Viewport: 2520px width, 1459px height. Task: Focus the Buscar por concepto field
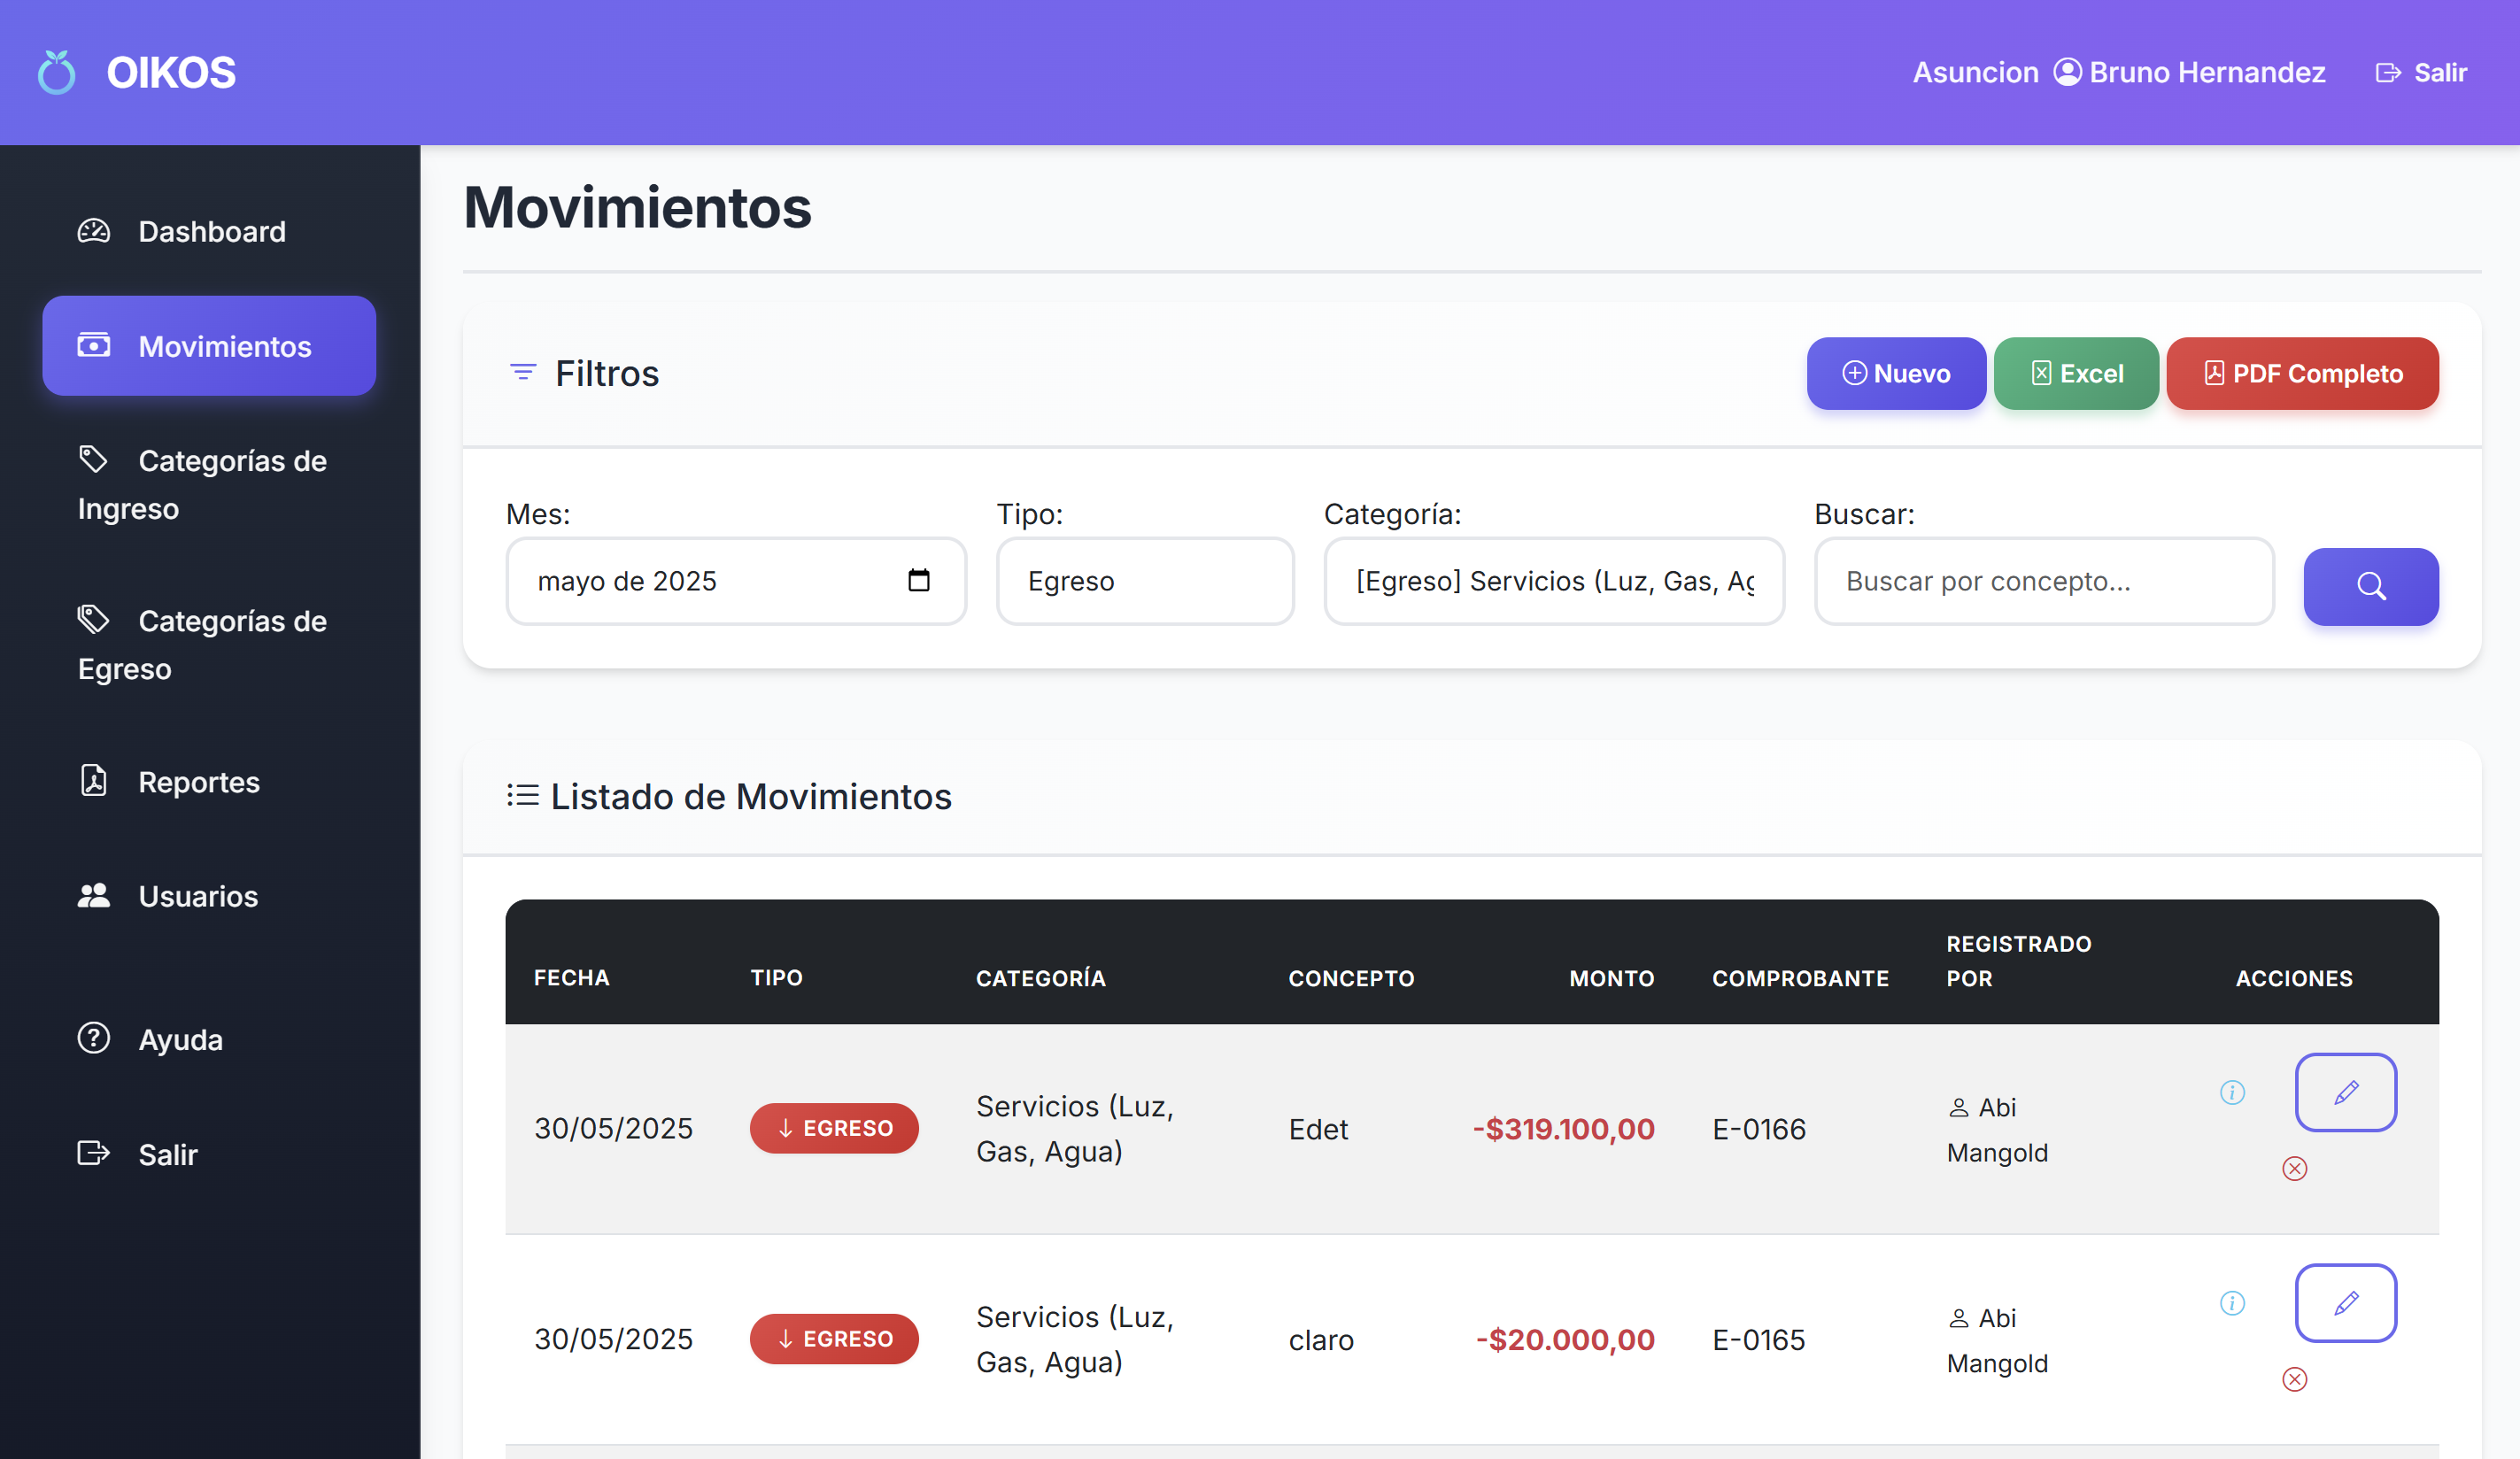[x=2044, y=581]
